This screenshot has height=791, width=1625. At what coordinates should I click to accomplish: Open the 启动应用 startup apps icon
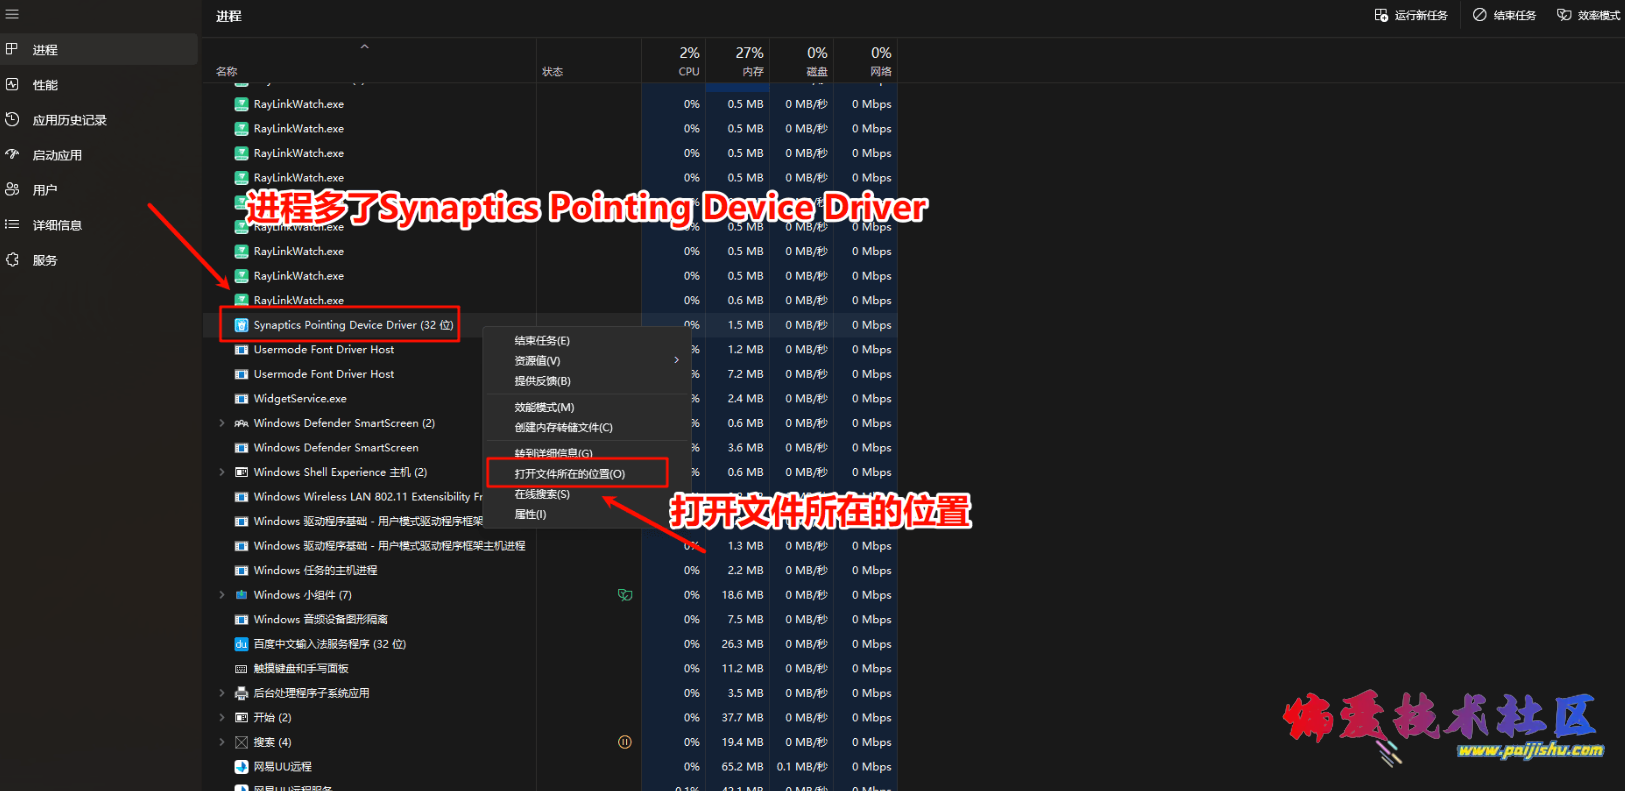click(12, 155)
